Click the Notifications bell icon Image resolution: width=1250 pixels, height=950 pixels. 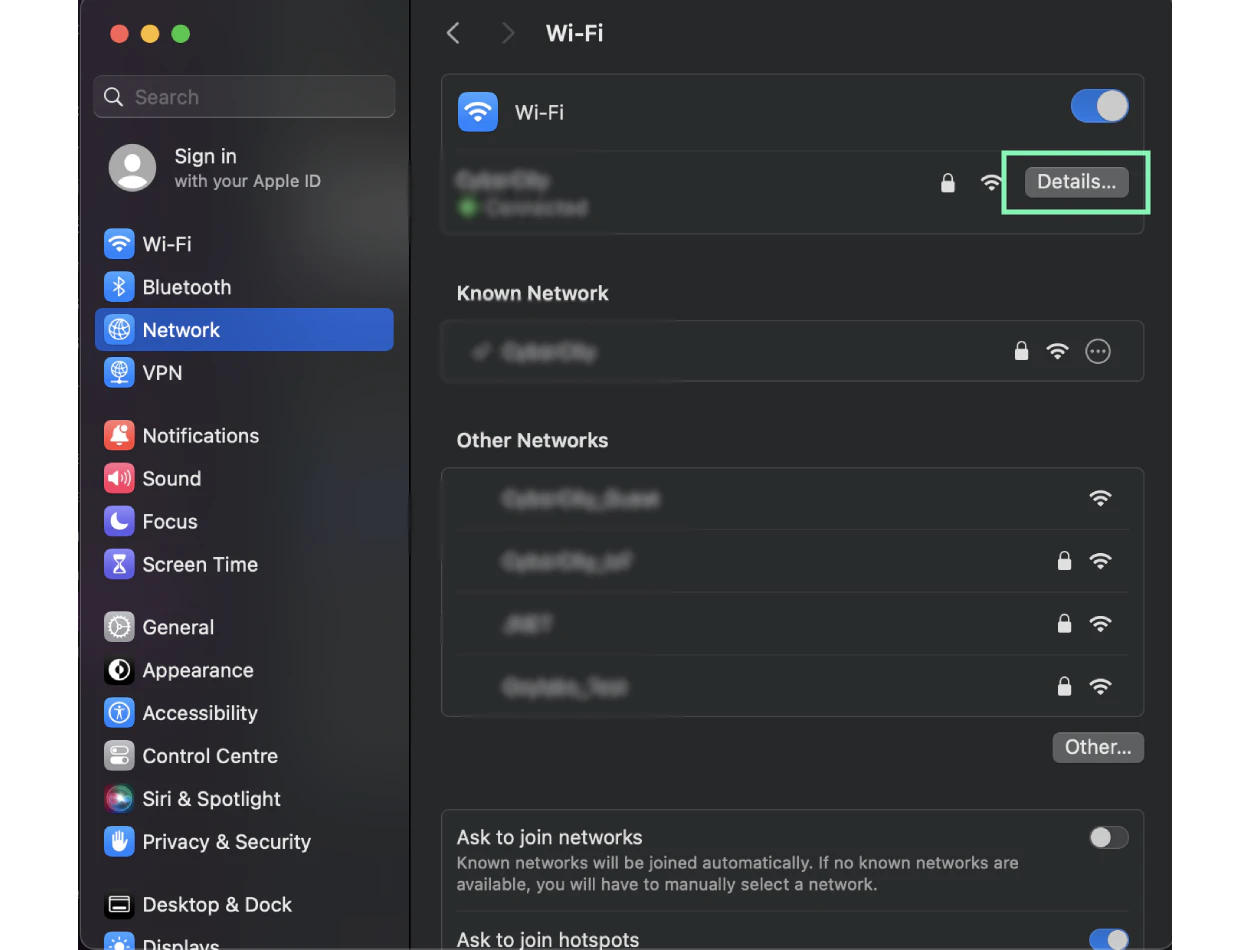click(x=119, y=436)
